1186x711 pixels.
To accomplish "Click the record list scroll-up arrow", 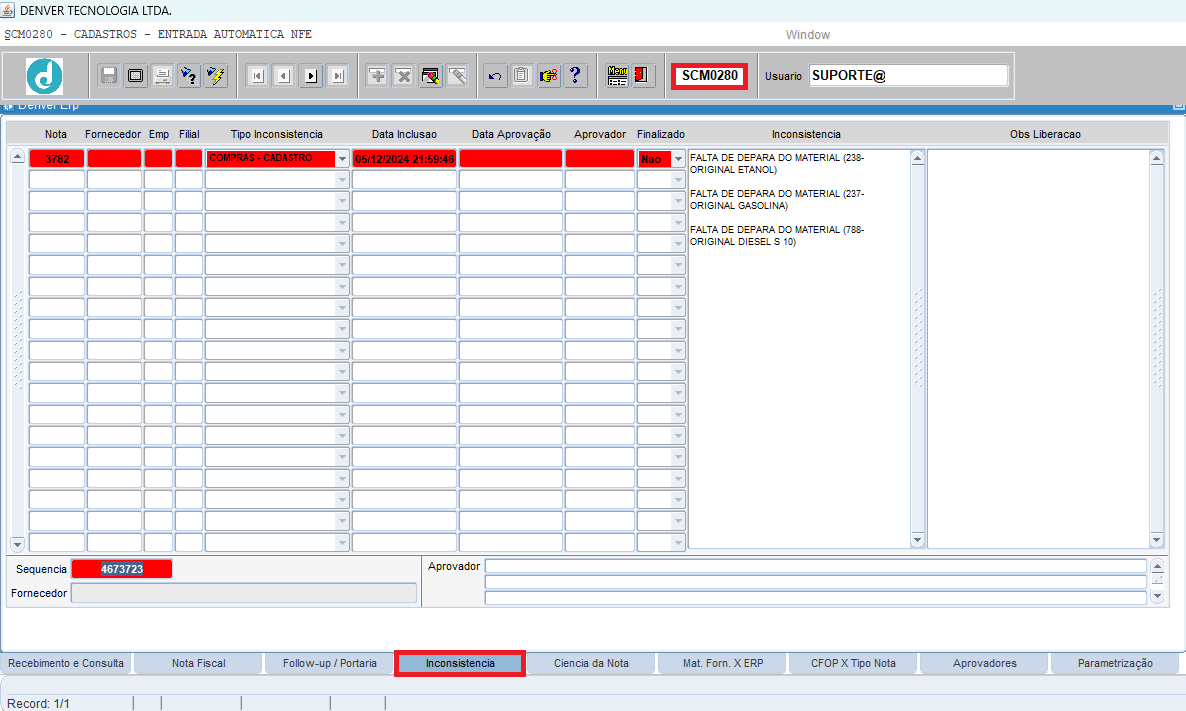I will [x=17, y=157].
